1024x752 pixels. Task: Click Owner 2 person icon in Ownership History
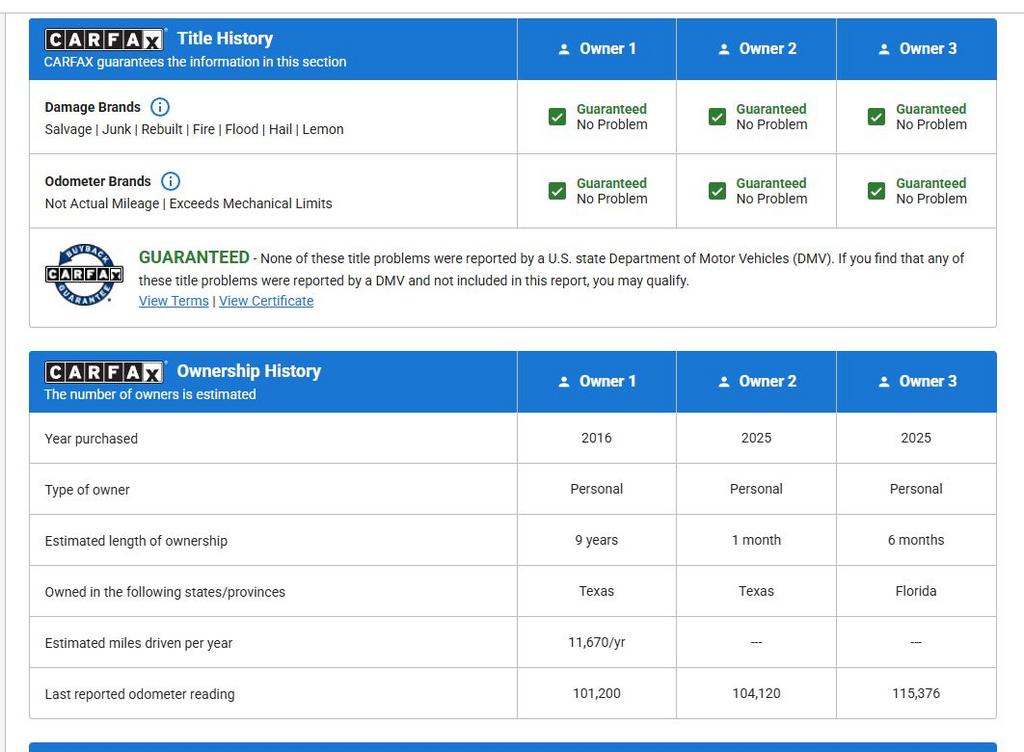click(724, 382)
